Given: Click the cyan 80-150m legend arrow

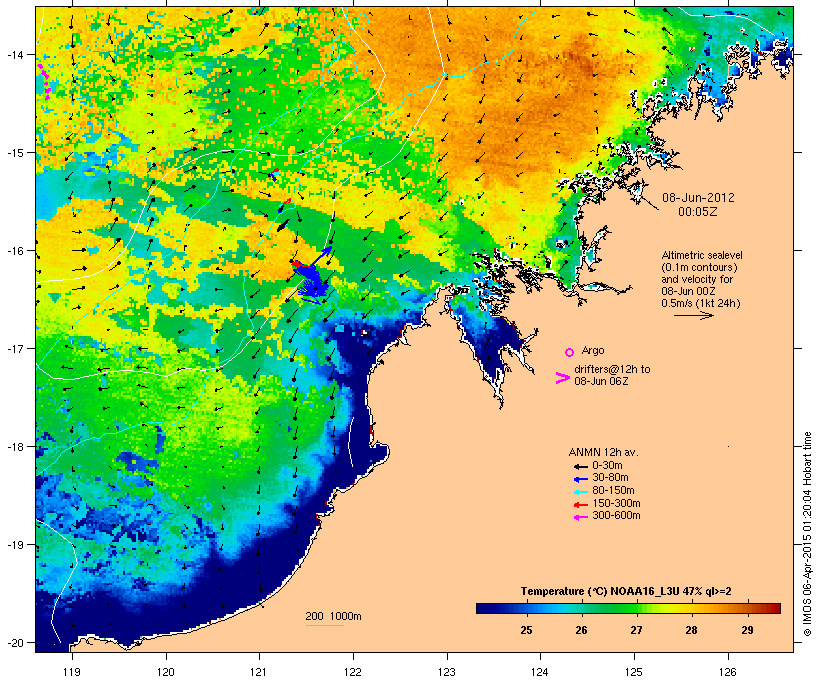Looking at the screenshot, I should [x=580, y=492].
